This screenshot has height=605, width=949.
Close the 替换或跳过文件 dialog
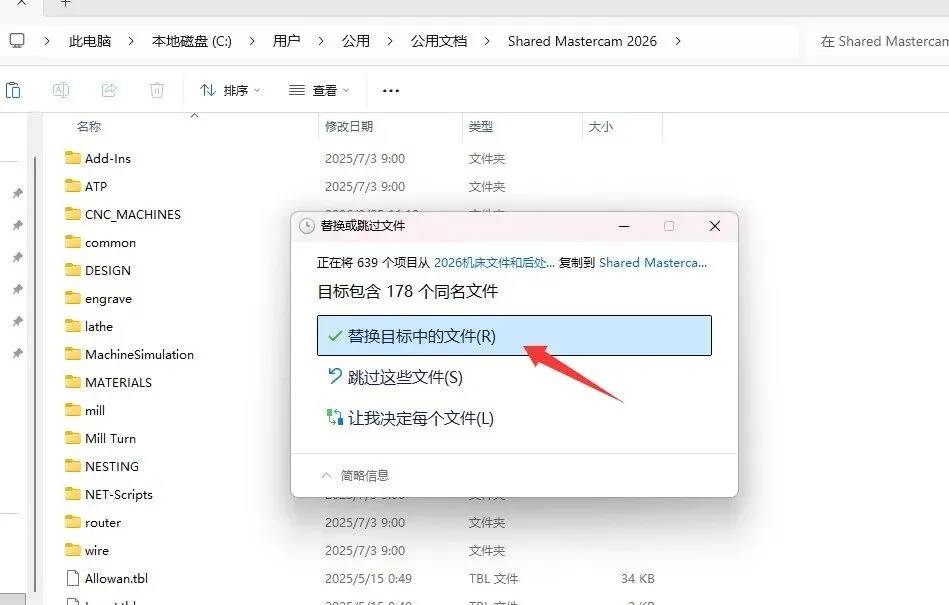point(715,226)
